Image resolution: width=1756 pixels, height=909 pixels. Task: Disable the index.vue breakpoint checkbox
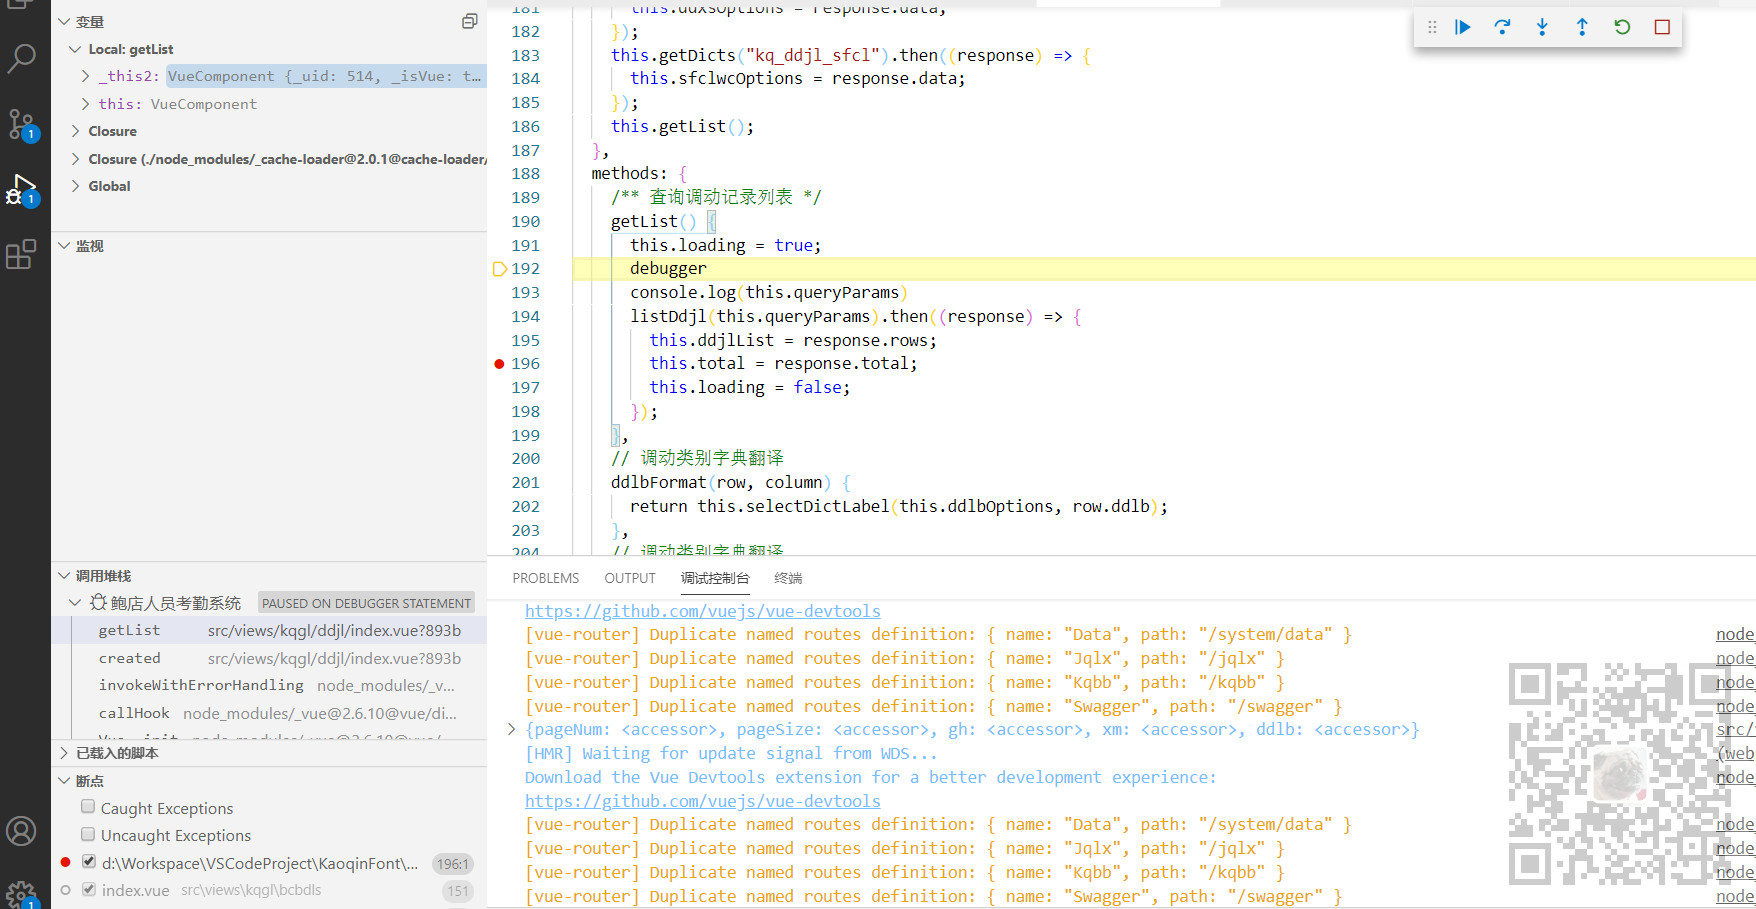[88, 889]
